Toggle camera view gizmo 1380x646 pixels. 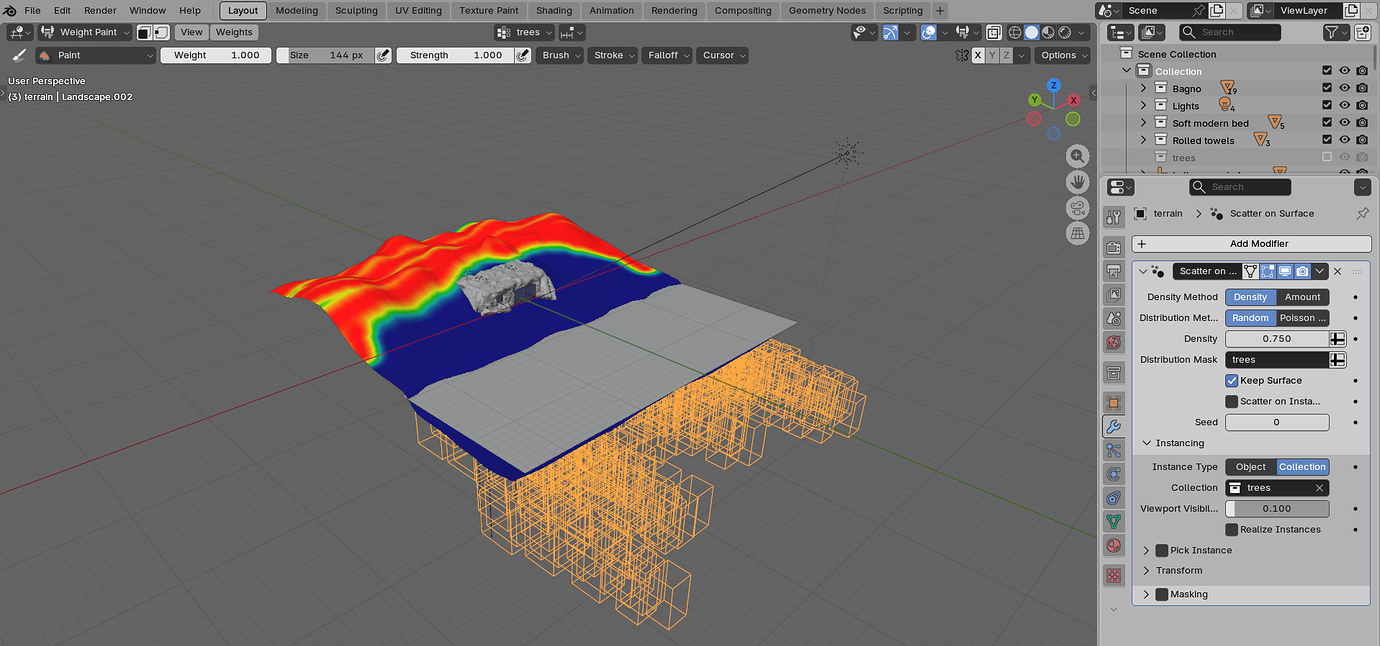point(1077,208)
